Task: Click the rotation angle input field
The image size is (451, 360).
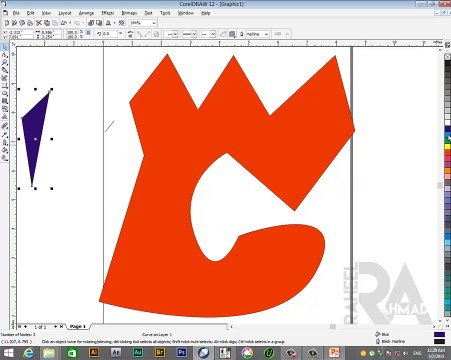Action: pyautogui.click(x=110, y=34)
